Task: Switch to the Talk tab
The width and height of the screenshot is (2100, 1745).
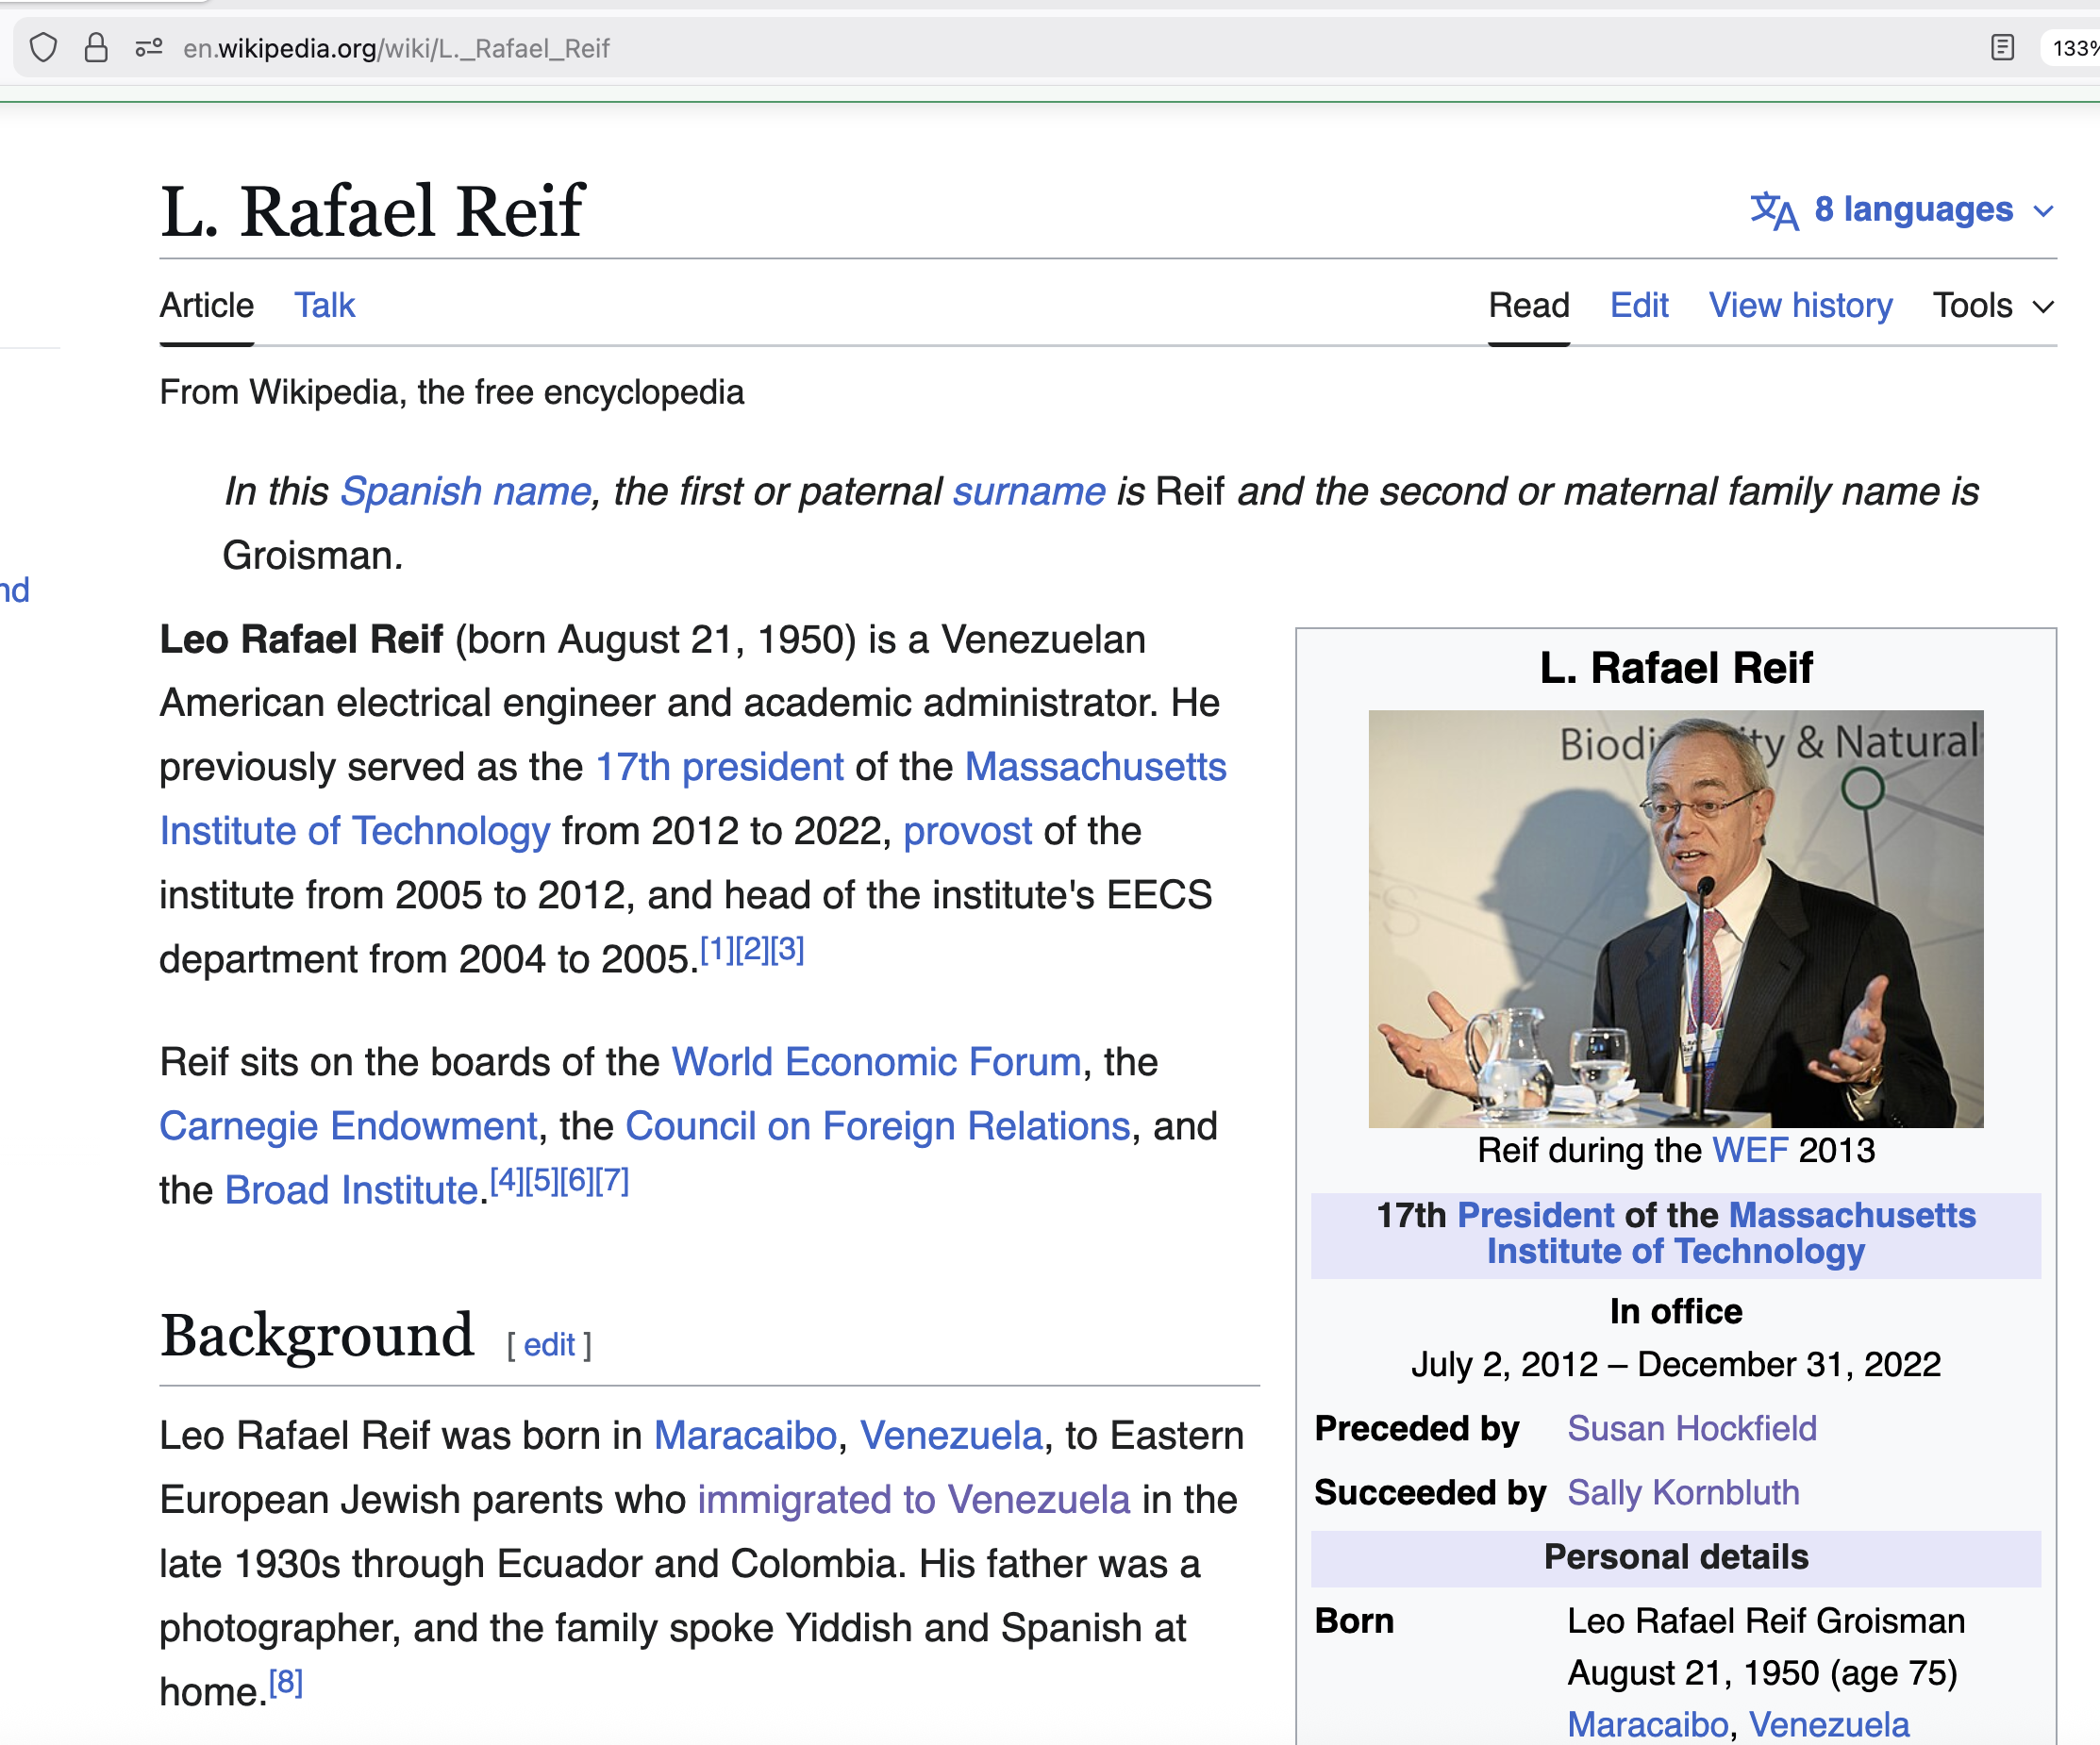Action: [x=324, y=306]
